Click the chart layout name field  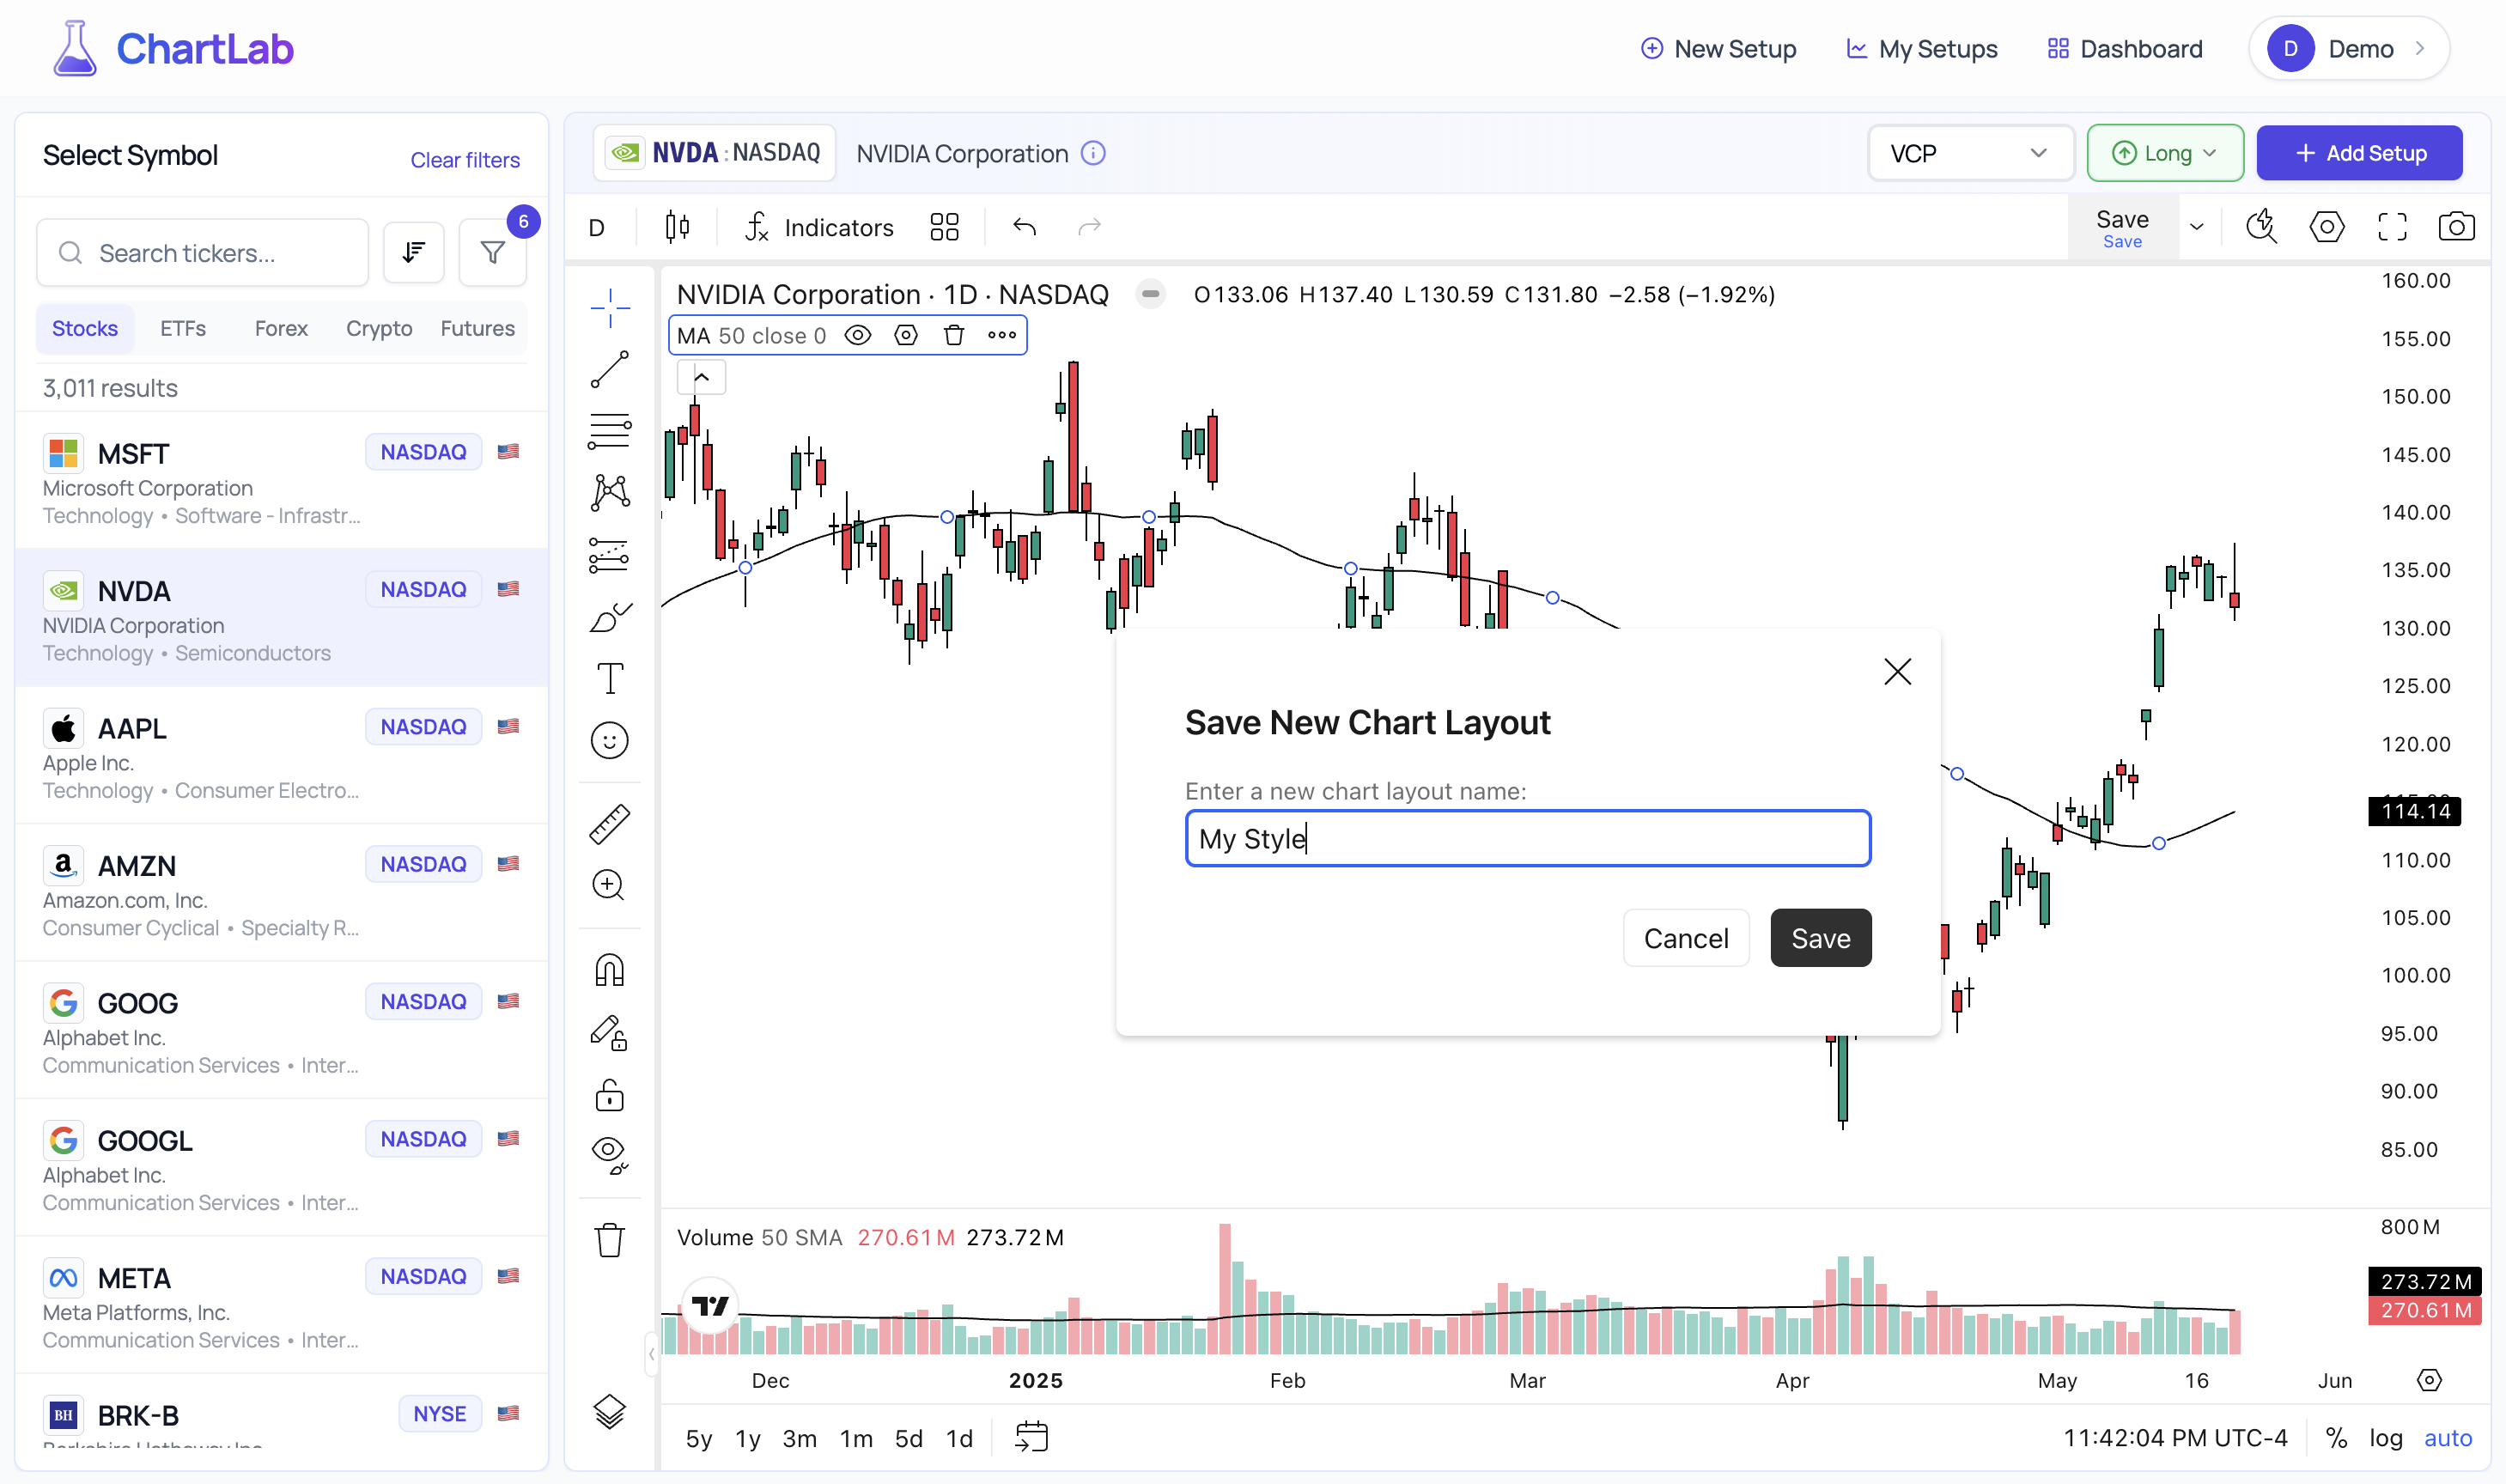pos(1527,838)
